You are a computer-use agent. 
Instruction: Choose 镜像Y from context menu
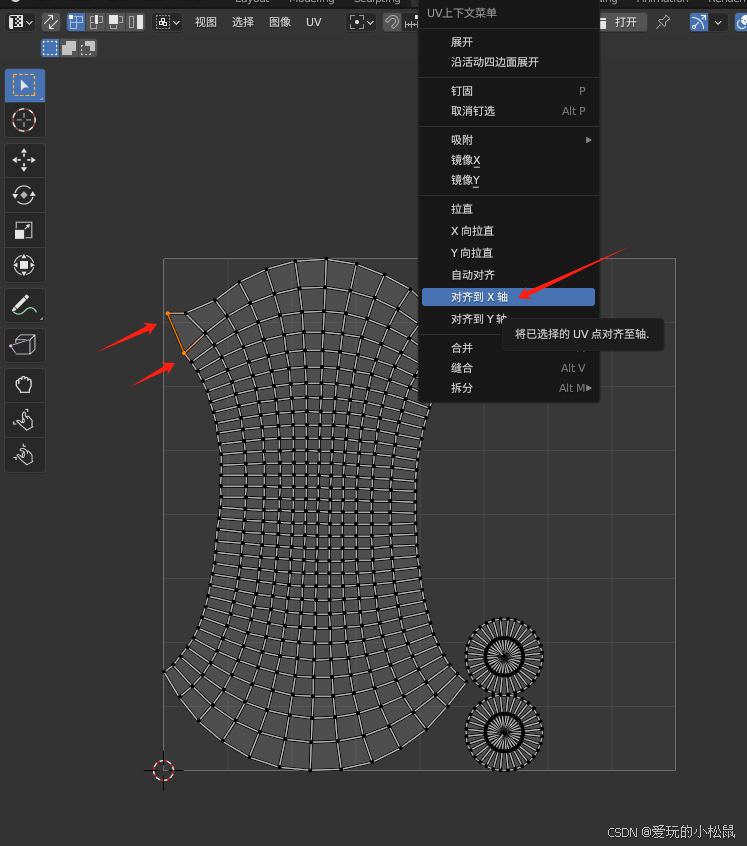[508, 180]
